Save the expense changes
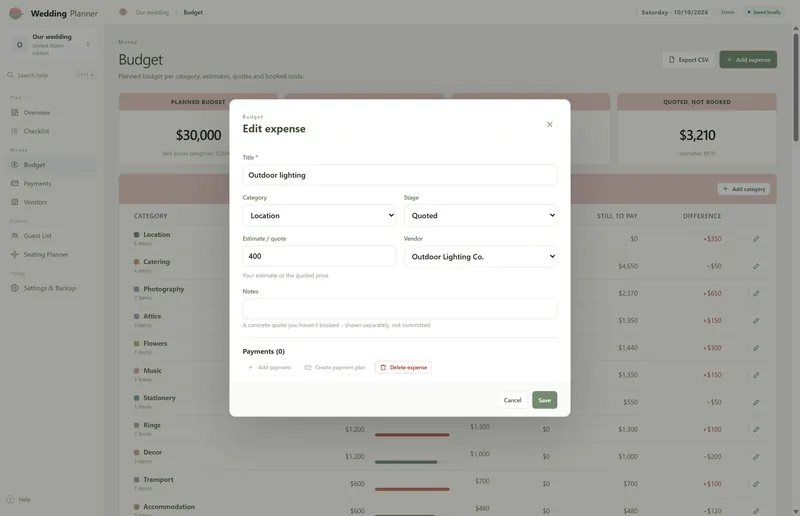Viewport: 800px width, 516px height. coord(544,400)
